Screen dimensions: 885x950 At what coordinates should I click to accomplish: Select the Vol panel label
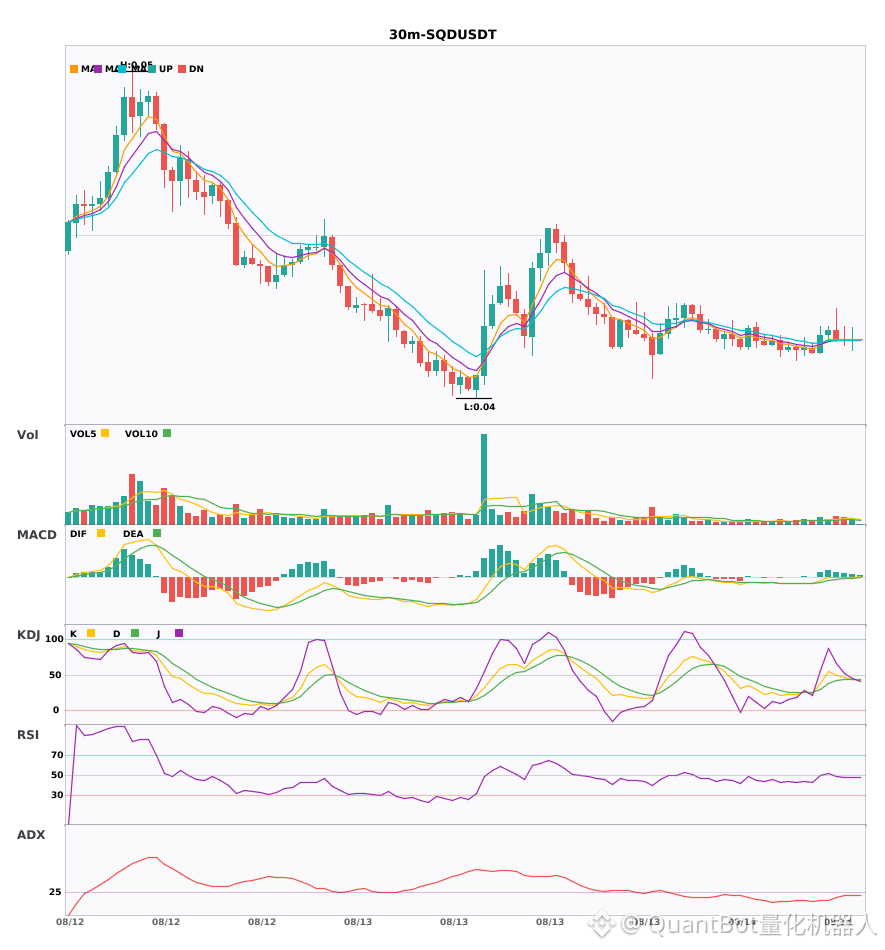pos(27,435)
